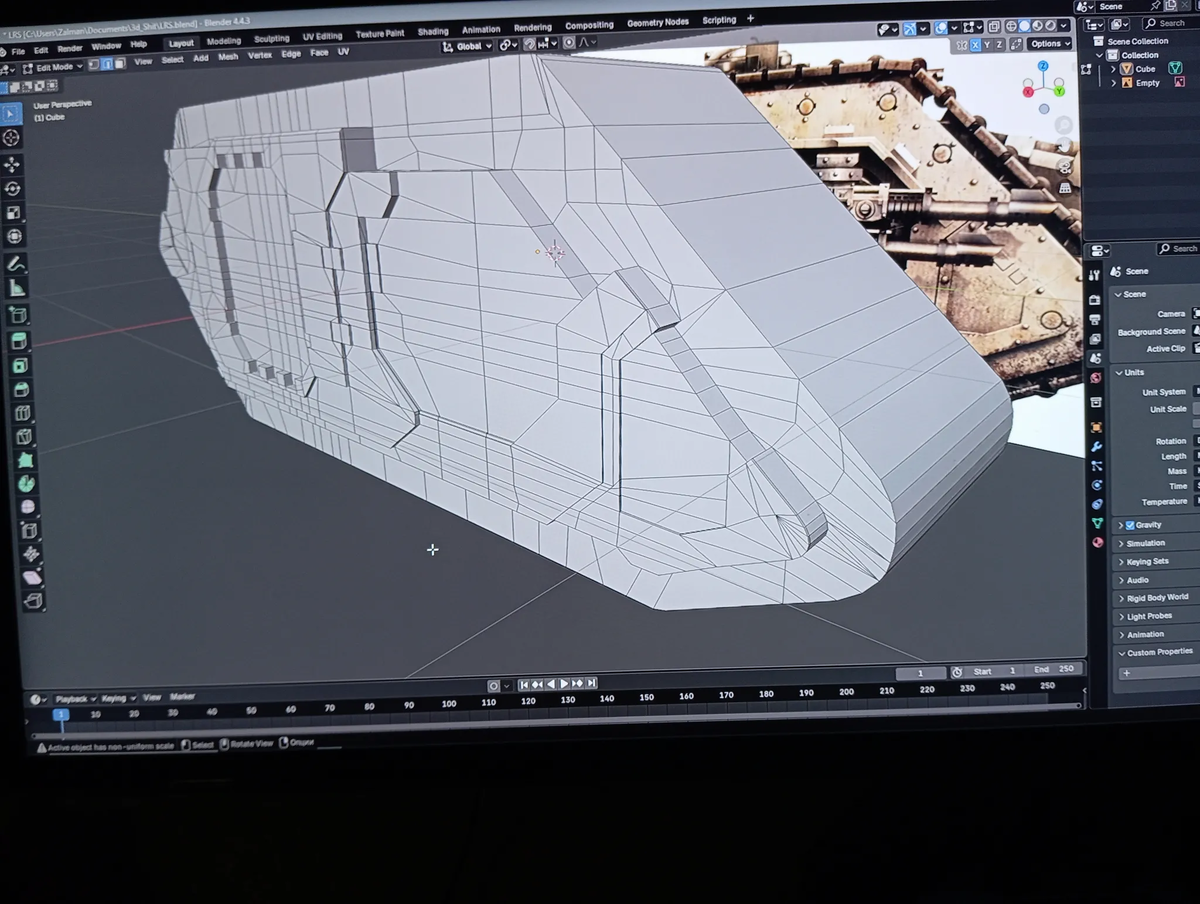1200x904 pixels.
Task: Select the Rotate tool in the toolbar
Action: tap(14, 189)
